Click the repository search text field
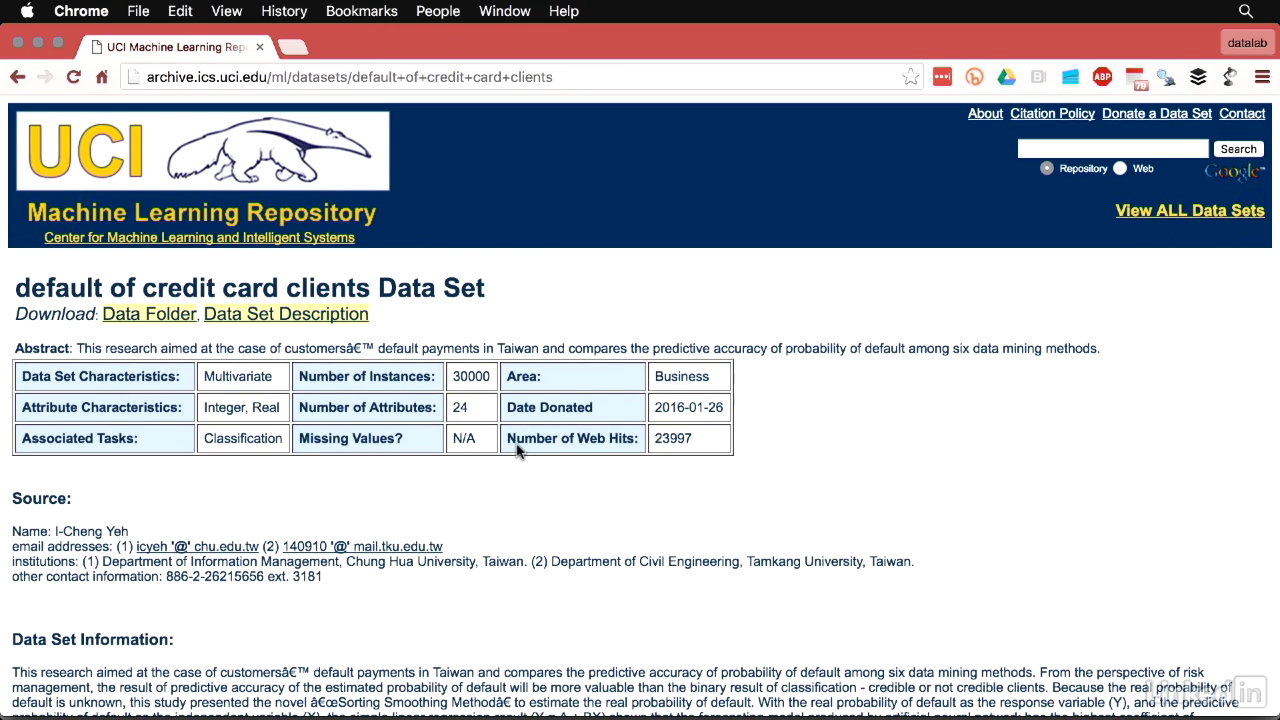This screenshot has height=720, width=1280. point(1112,149)
